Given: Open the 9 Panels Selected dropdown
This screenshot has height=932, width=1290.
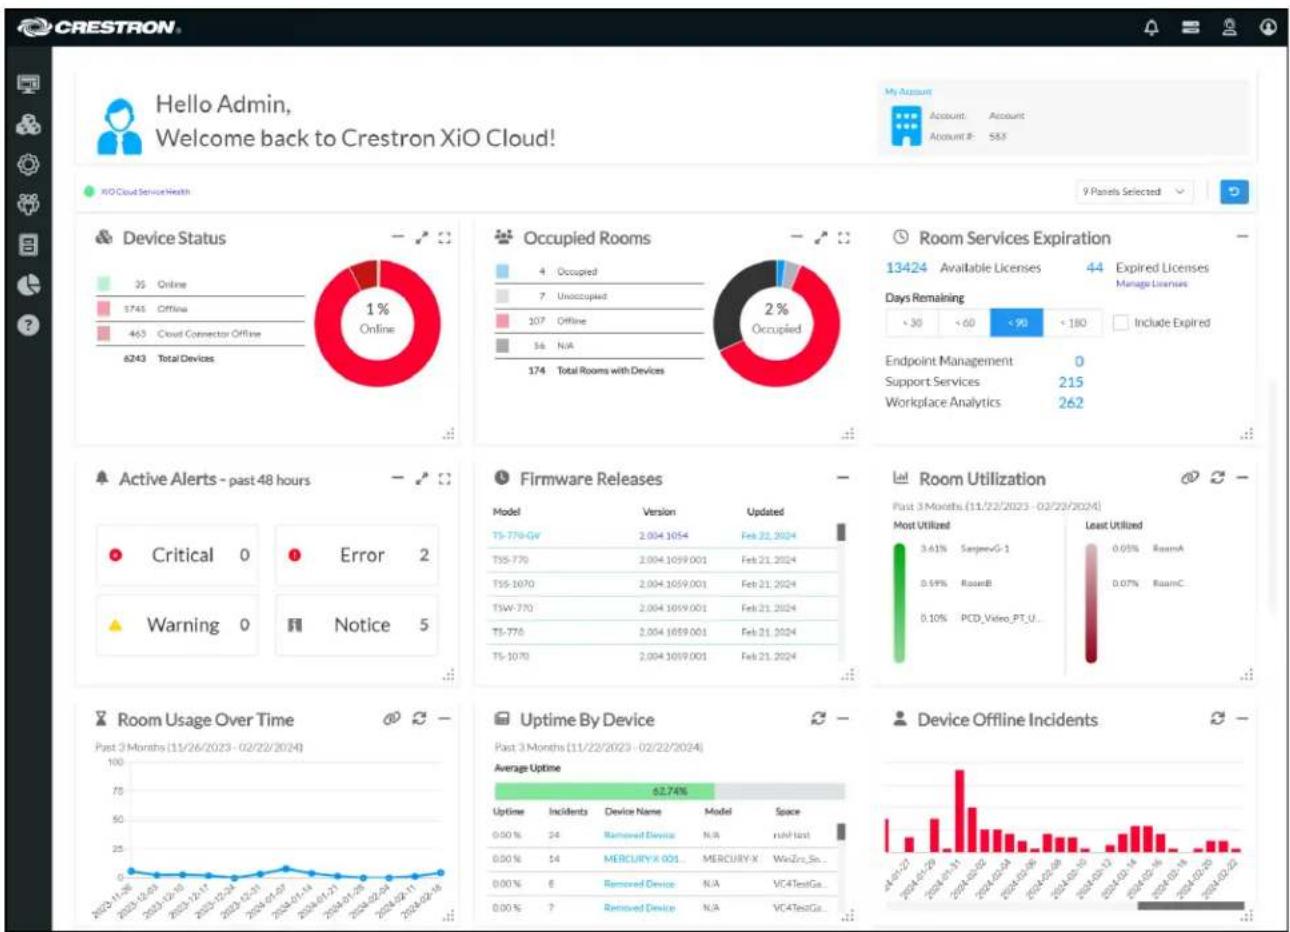Looking at the screenshot, I should [x=1134, y=191].
